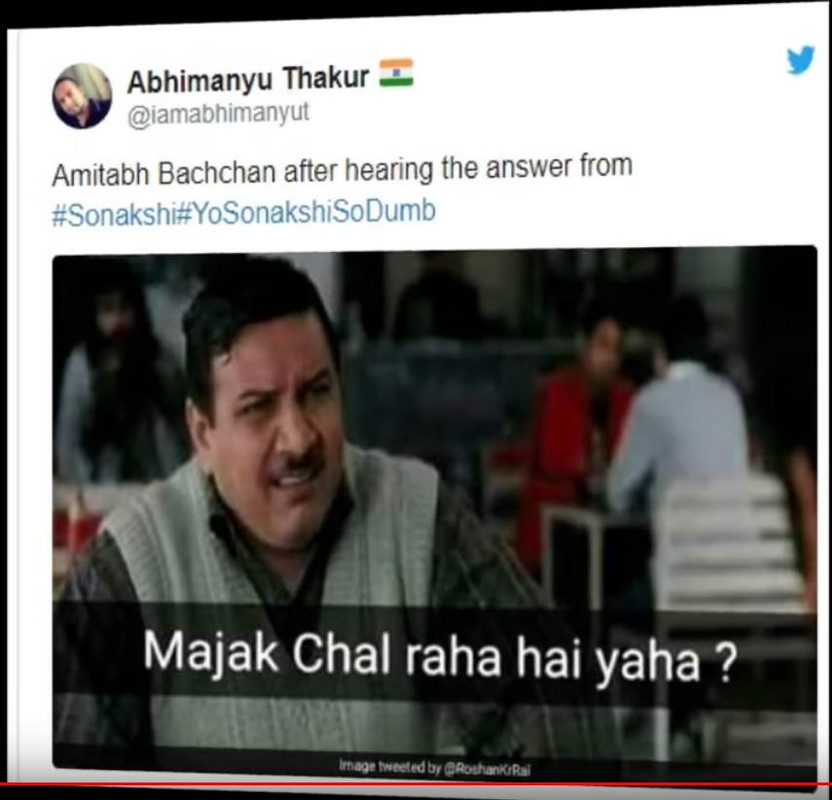Click the blue Twitter bird logo
The height and width of the screenshot is (800, 832).
pos(801,59)
